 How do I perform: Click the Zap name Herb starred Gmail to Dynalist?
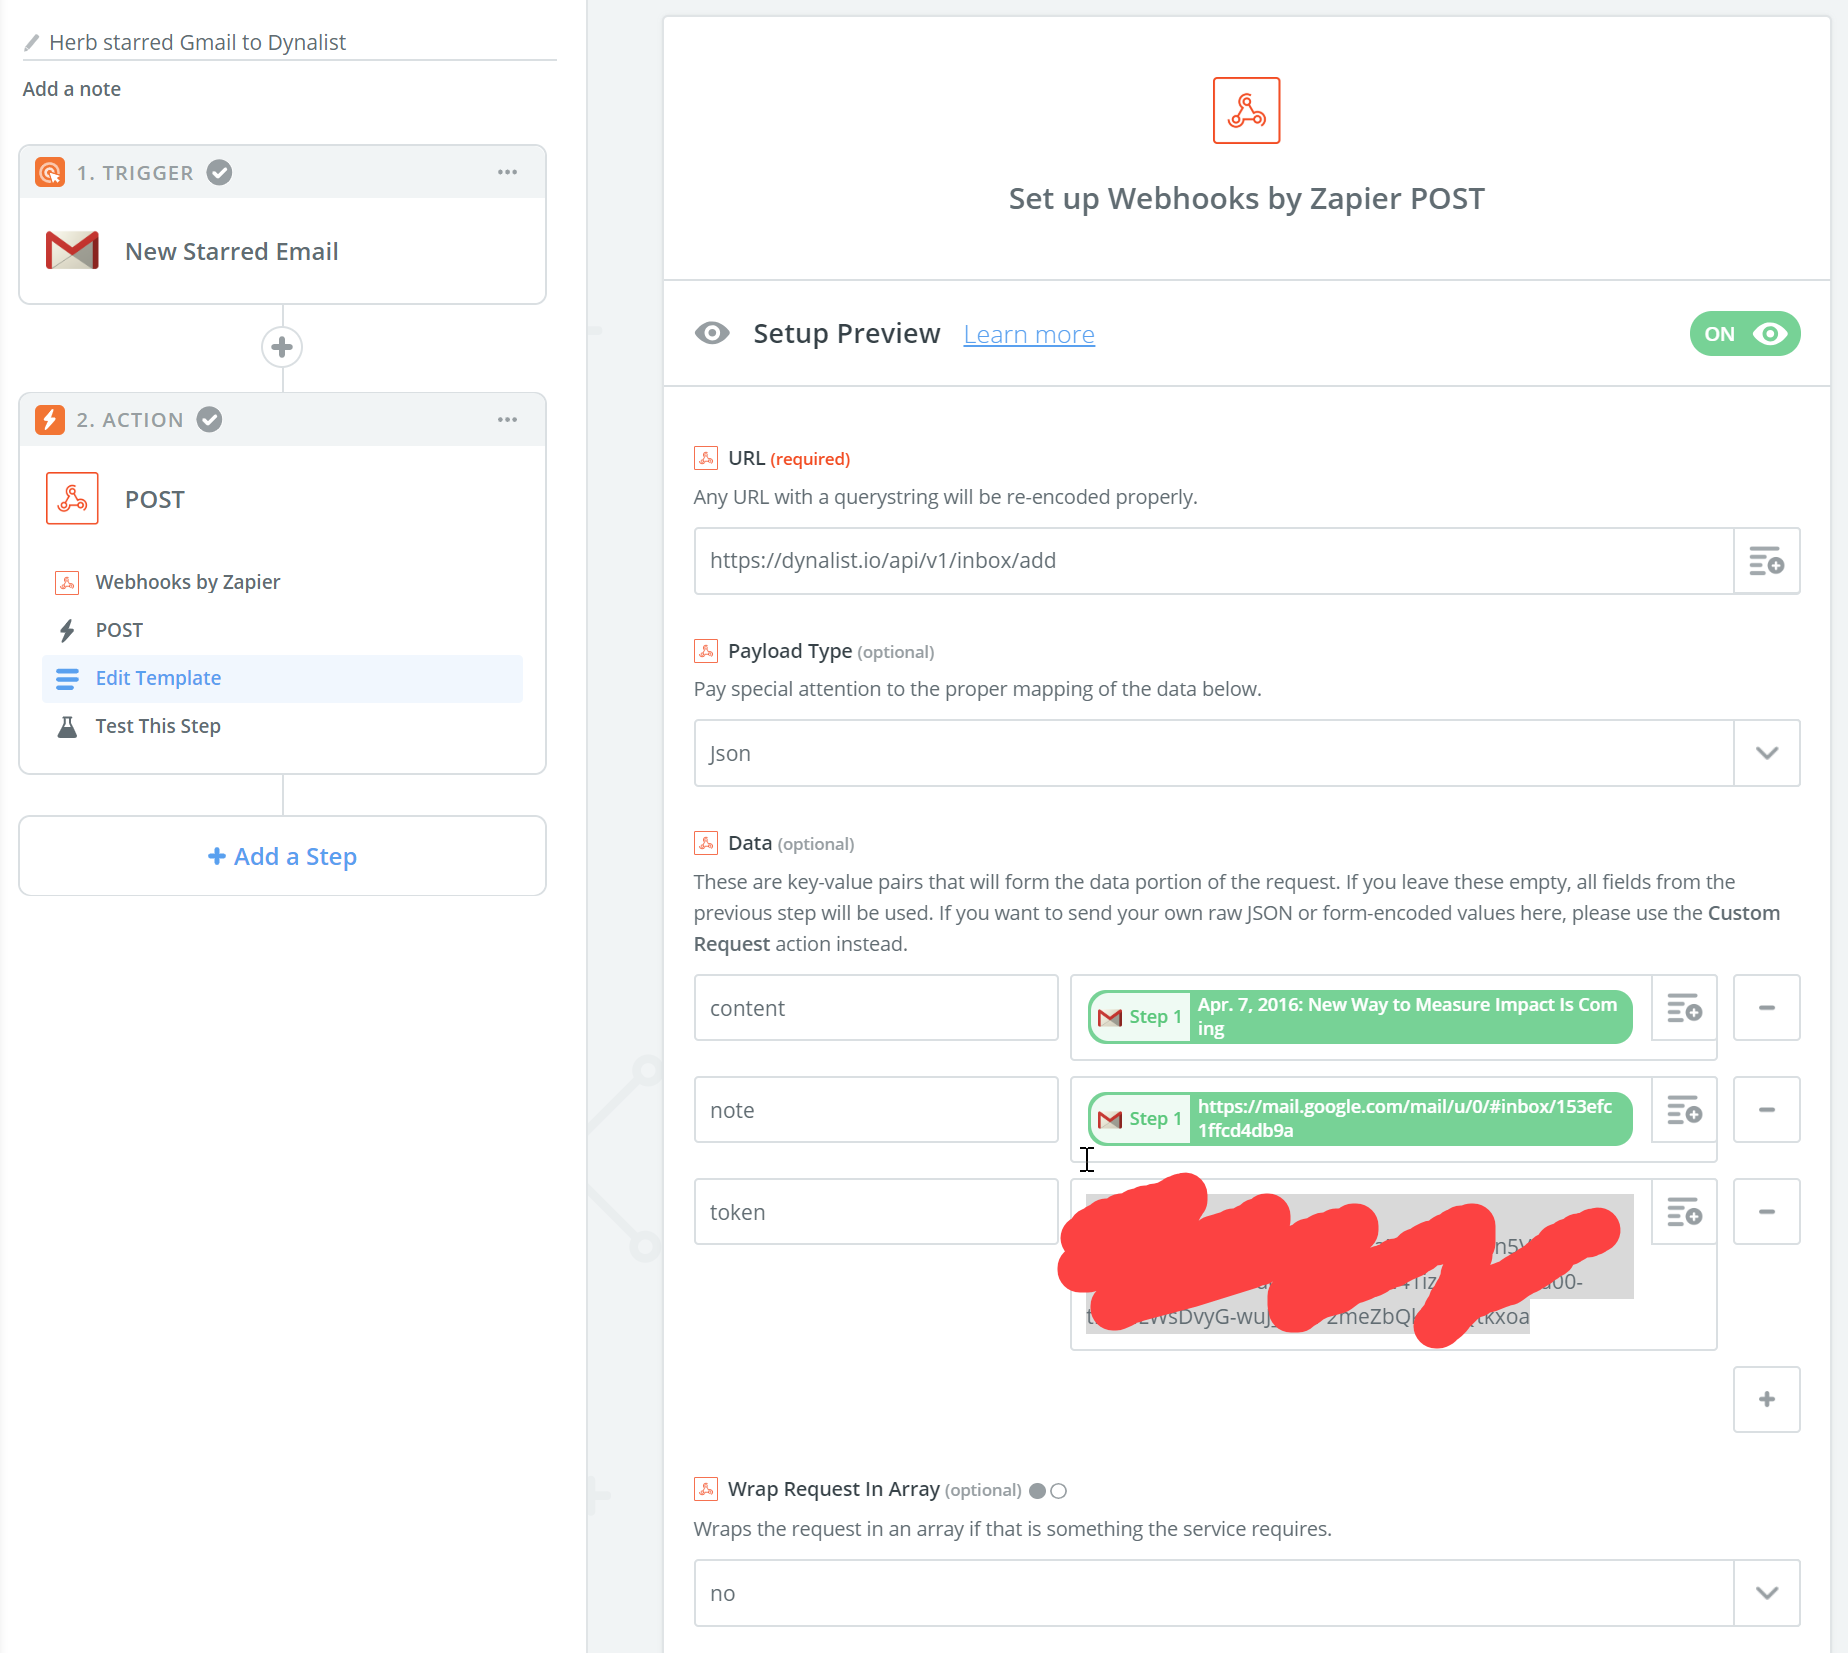[x=197, y=42]
